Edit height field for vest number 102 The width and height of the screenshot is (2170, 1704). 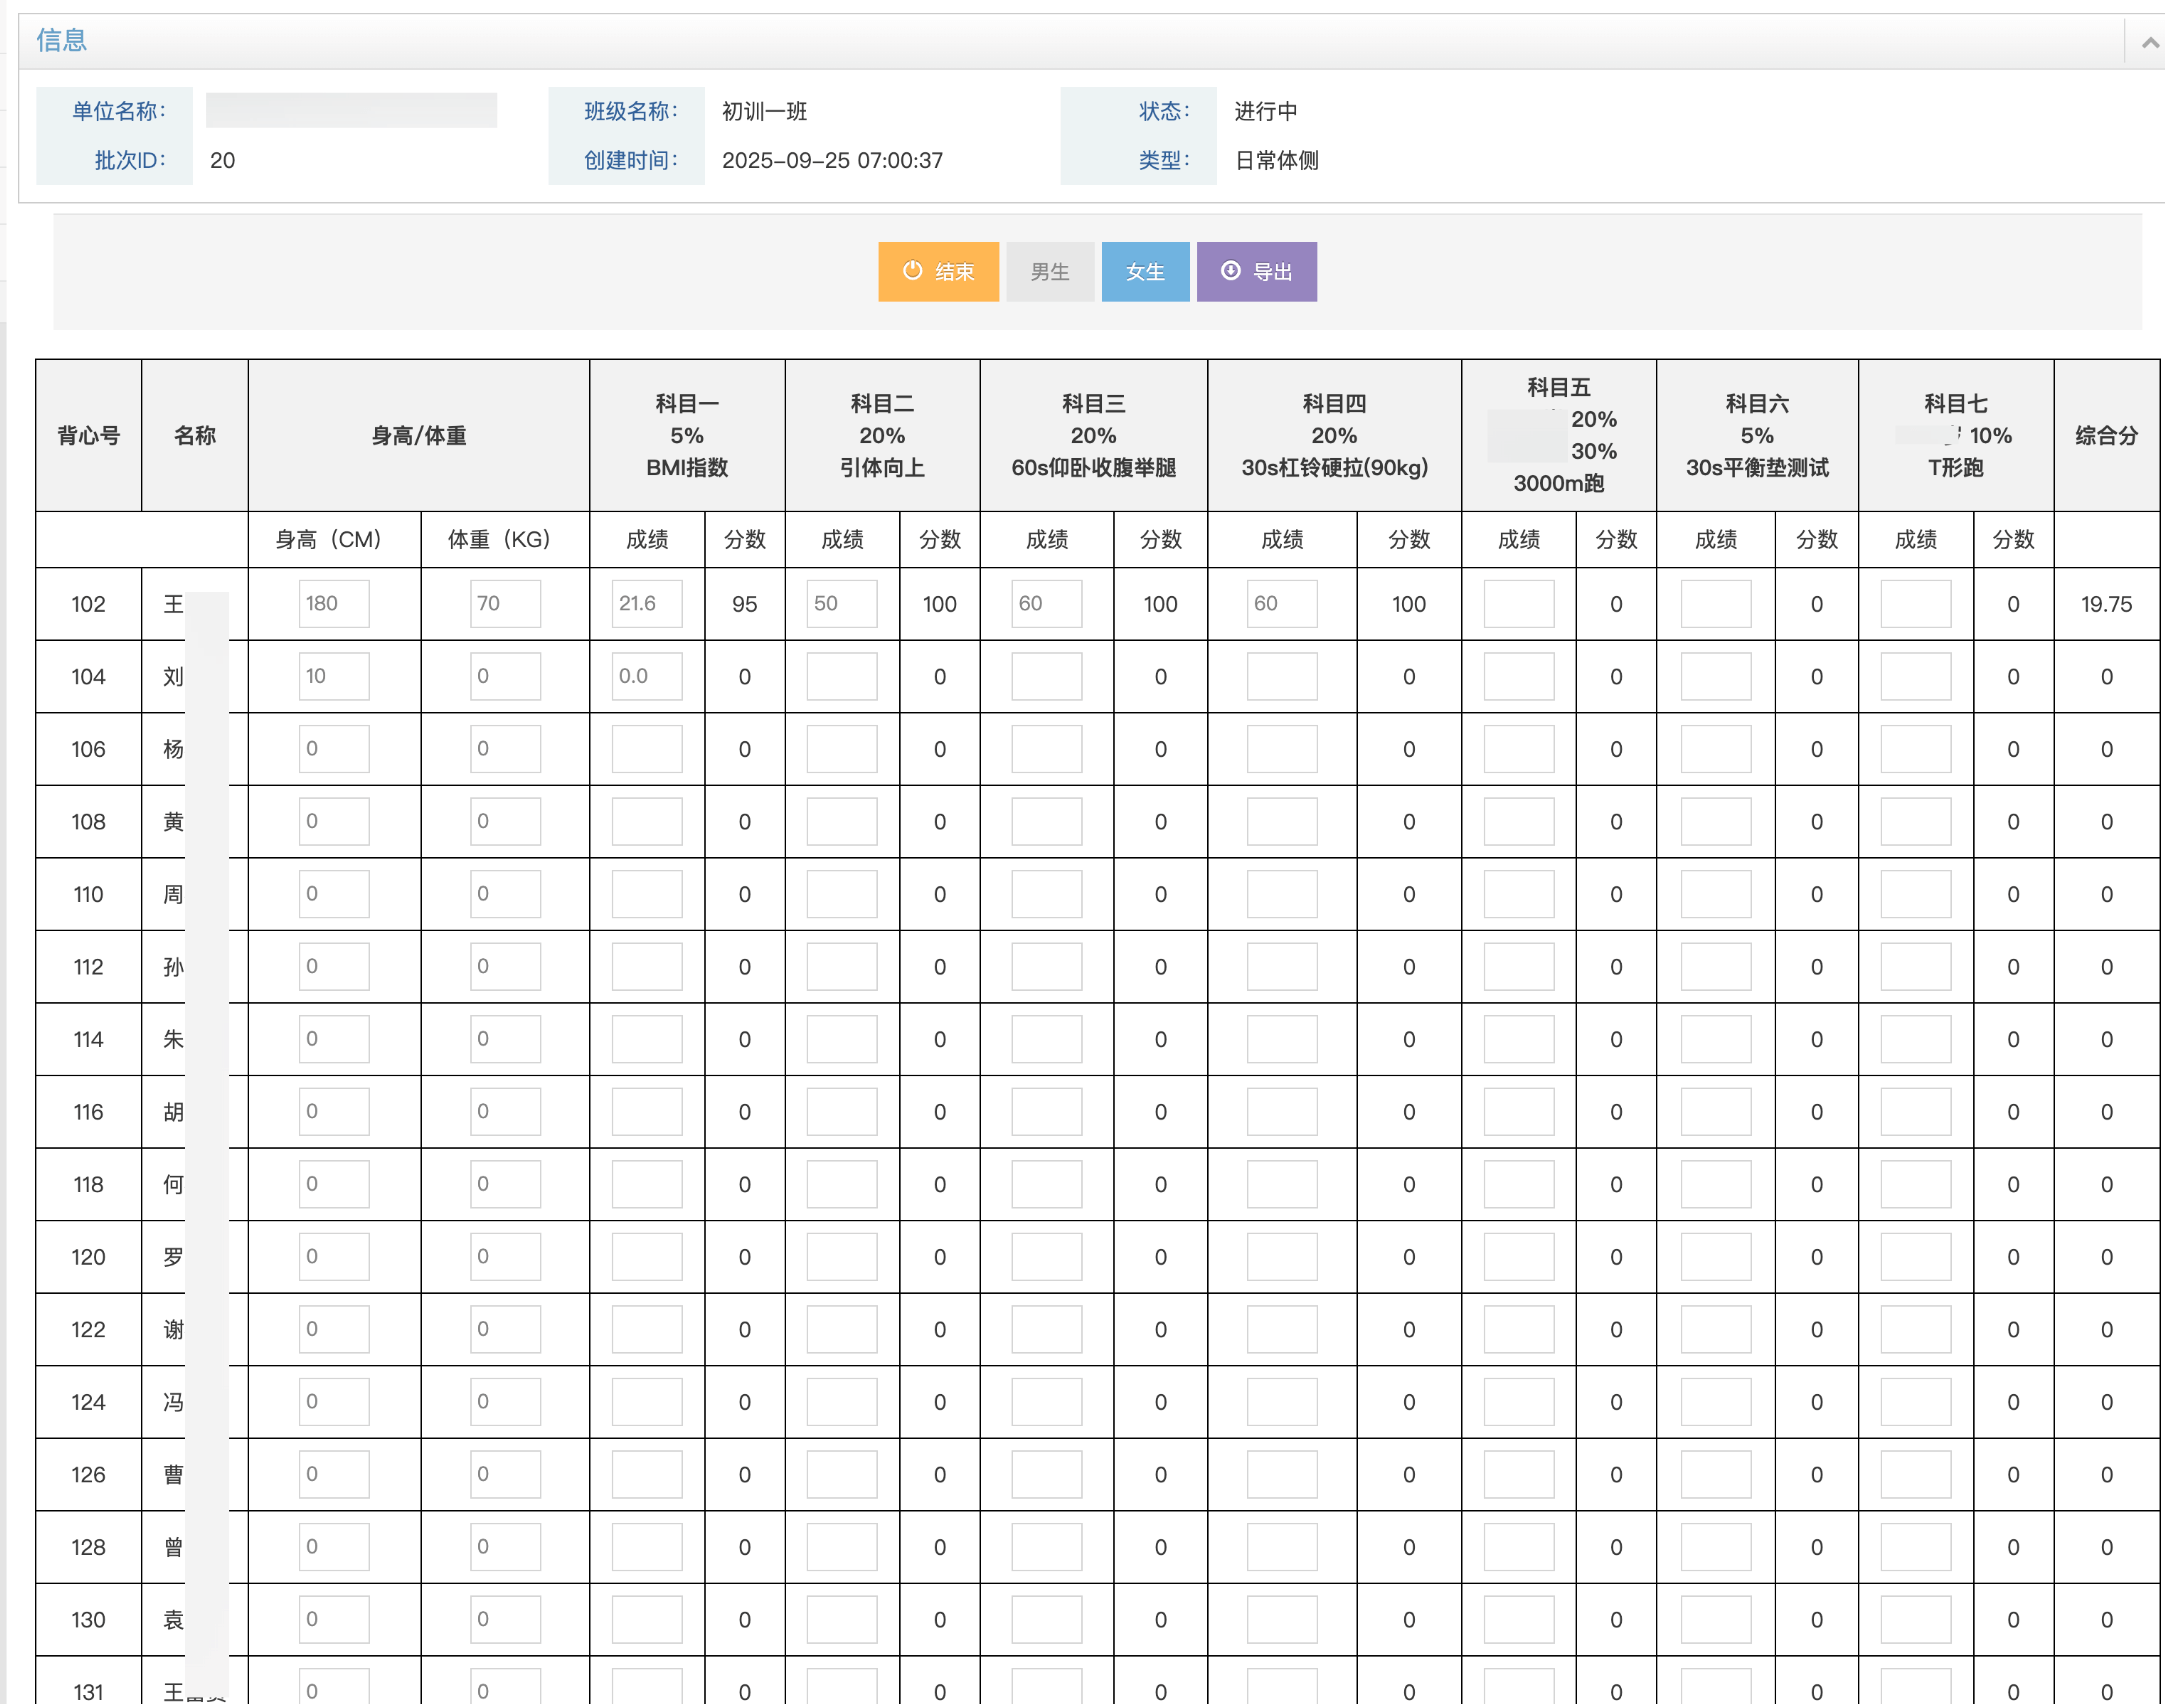333,604
